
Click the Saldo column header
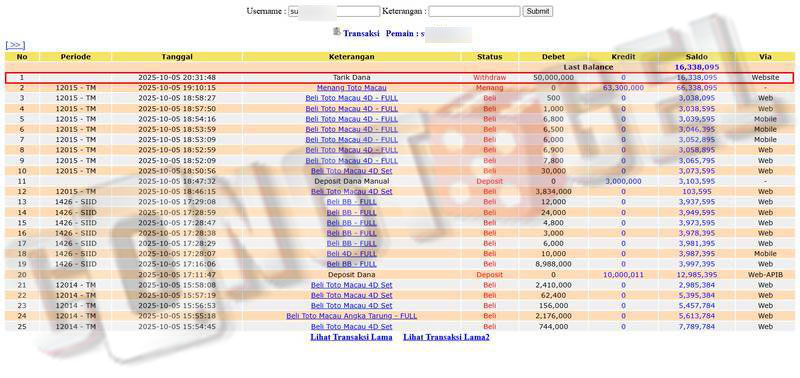(x=696, y=57)
